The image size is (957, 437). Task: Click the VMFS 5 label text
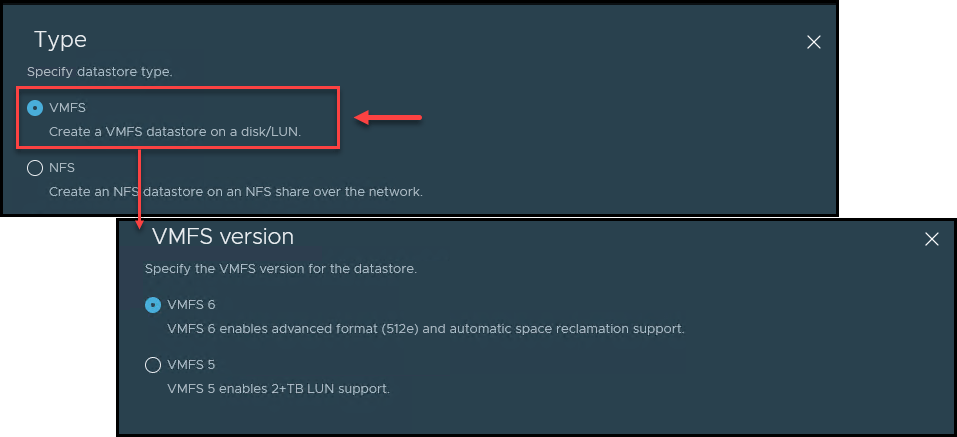pyautogui.click(x=191, y=365)
